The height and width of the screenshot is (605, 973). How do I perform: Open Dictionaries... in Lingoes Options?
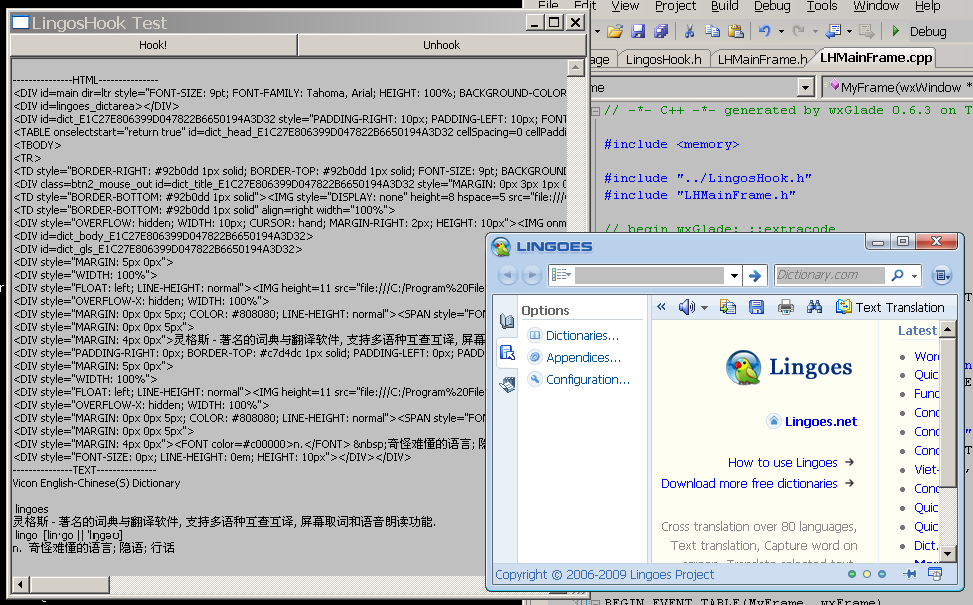click(582, 336)
